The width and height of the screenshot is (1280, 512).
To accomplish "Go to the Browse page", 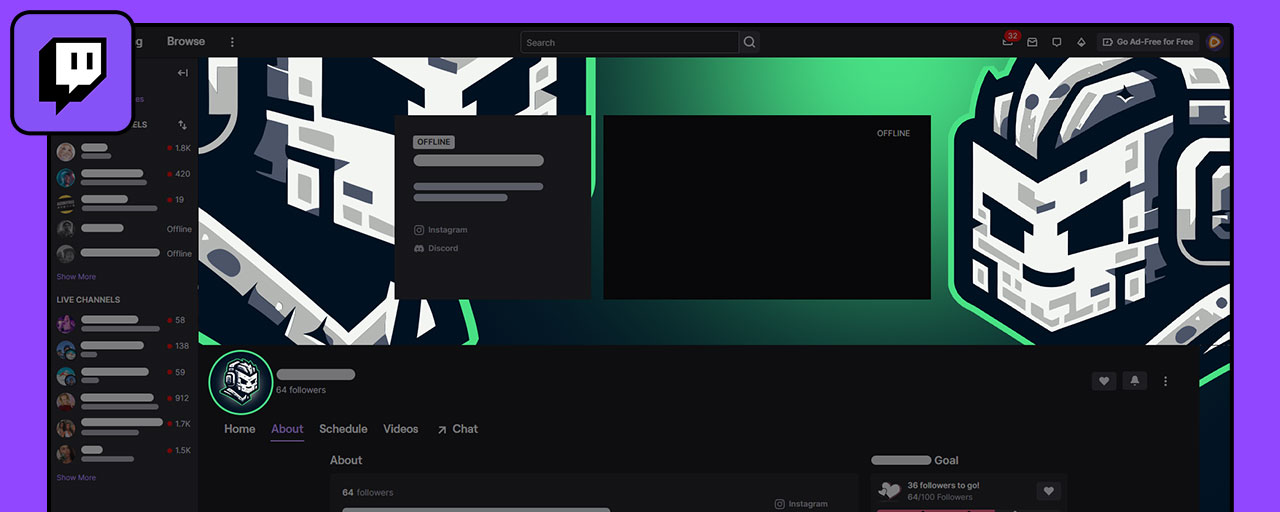I will pyautogui.click(x=186, y=42).
